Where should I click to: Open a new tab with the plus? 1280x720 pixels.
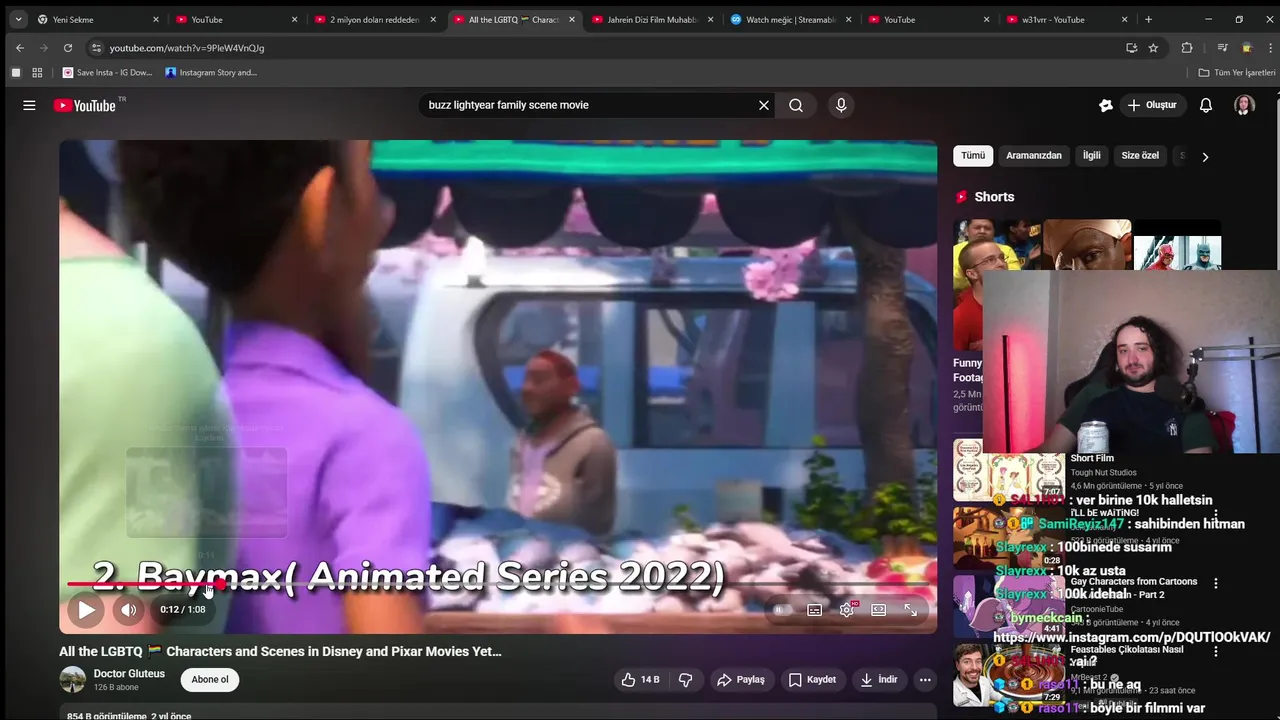tap(1148, 19)
